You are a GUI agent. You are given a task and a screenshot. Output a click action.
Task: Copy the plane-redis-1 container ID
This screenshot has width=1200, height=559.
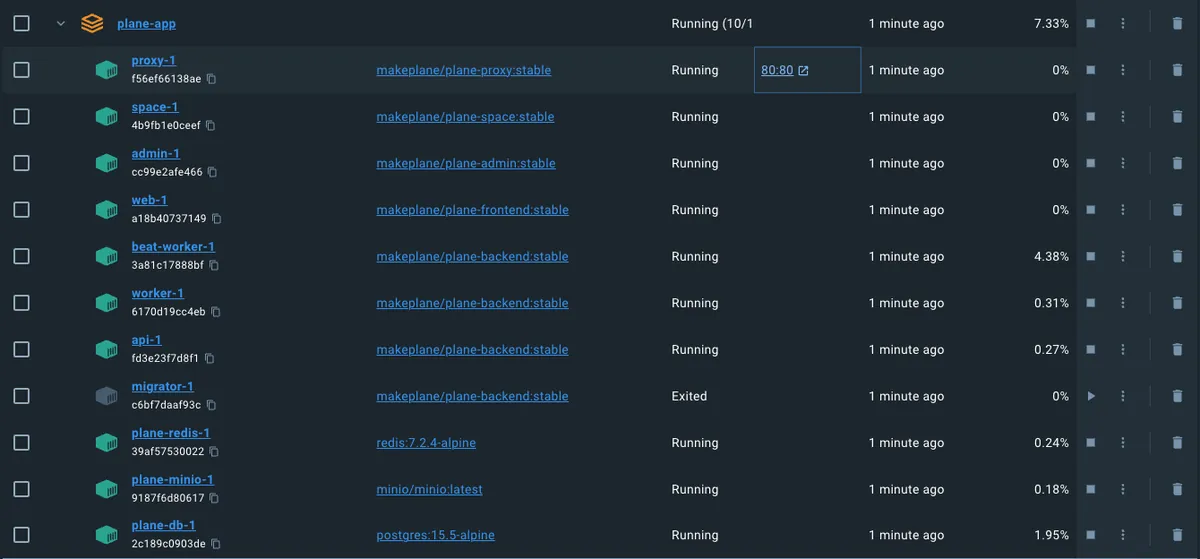215,452
